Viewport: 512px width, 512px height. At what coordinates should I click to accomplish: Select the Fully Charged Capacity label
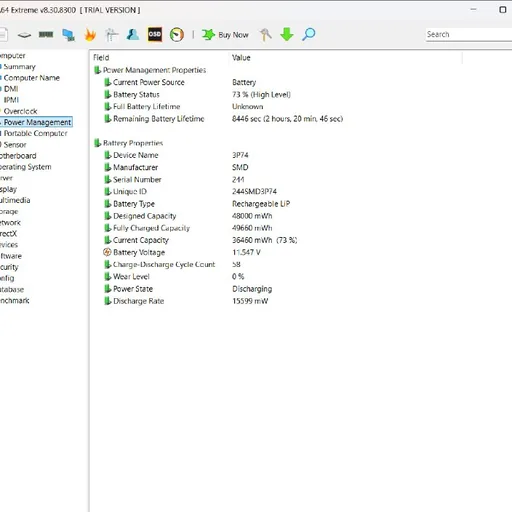tap(151, 228)
